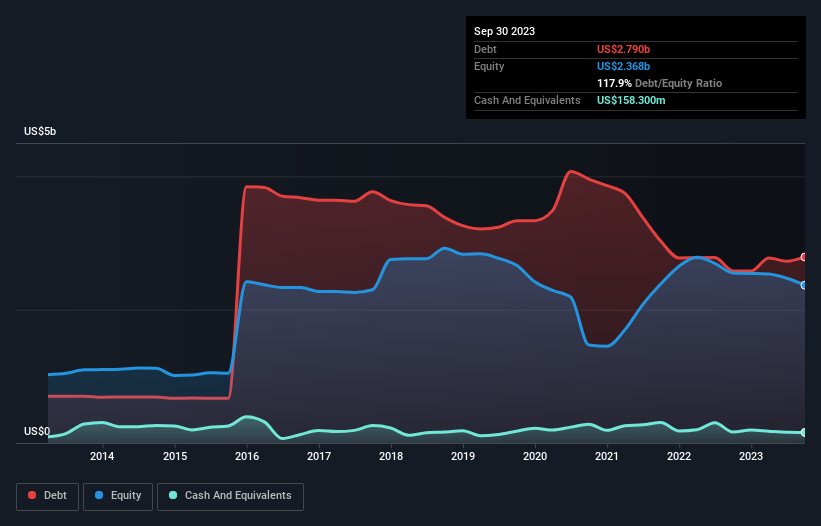Click the Sep 30 2023 tooltip date
Screen dimensions: 821x526
tap(504, 31)
